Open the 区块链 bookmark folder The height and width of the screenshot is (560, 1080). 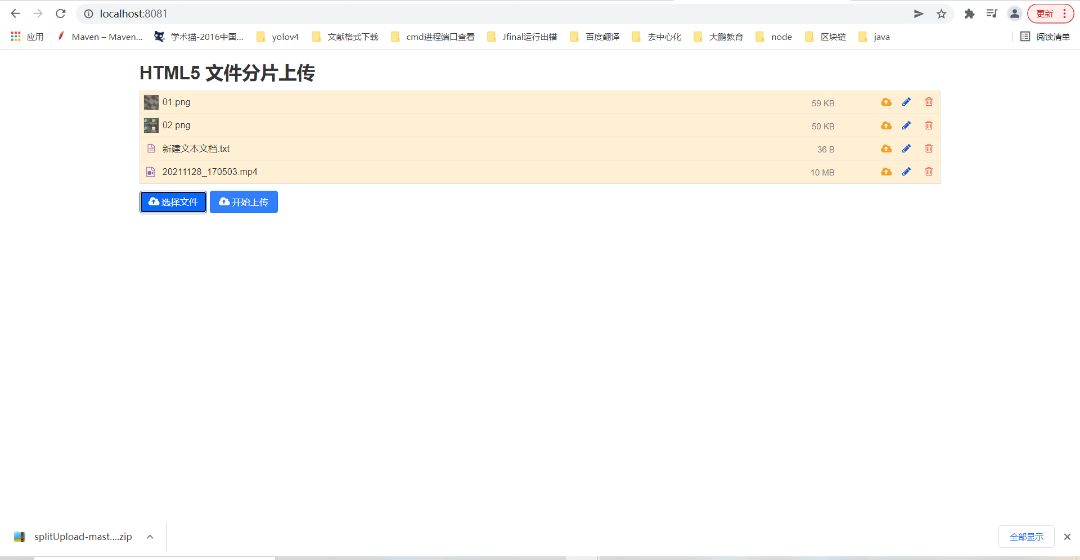825,37
